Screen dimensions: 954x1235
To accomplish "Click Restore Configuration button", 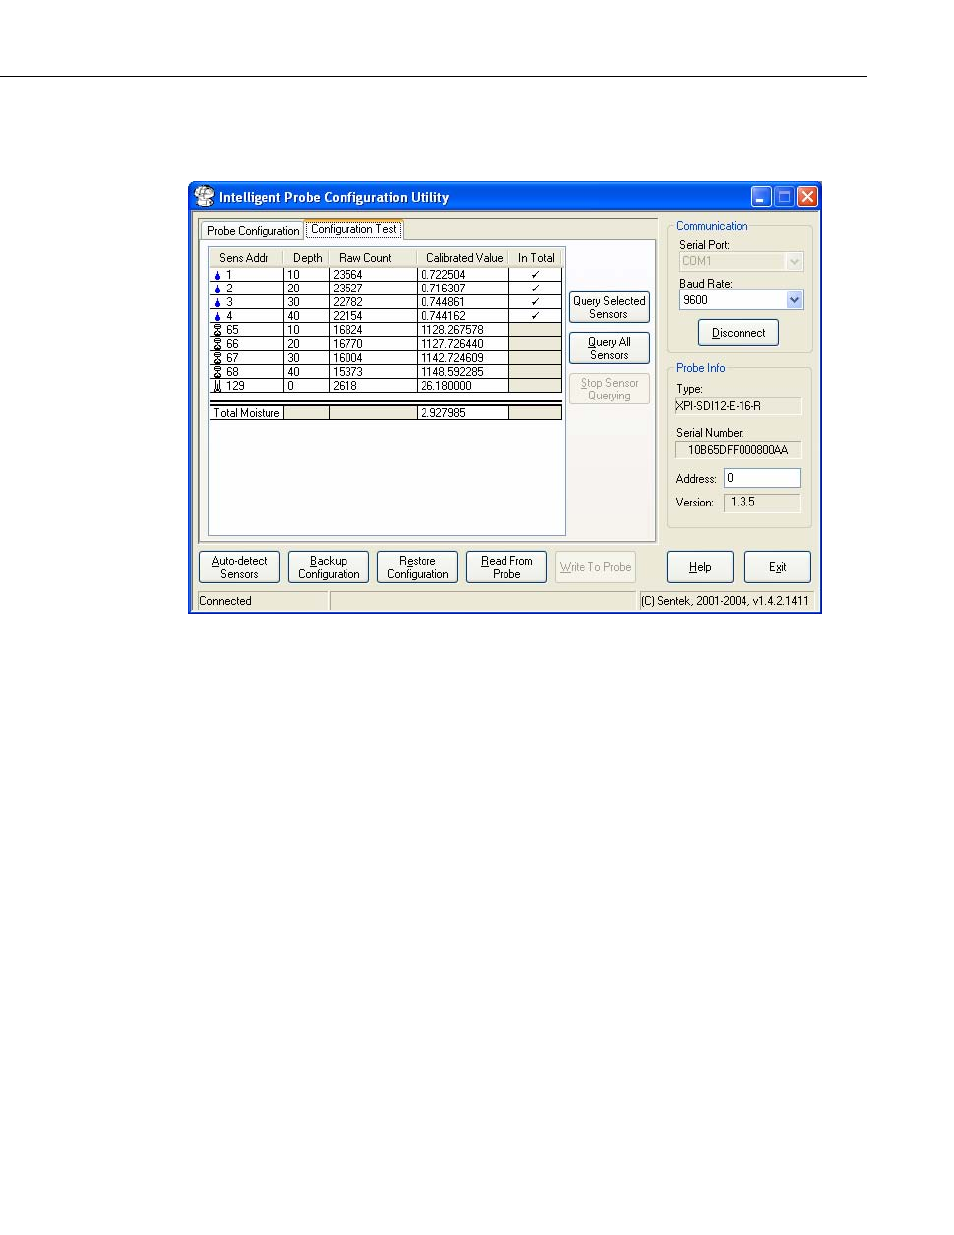I will [417, 567].
